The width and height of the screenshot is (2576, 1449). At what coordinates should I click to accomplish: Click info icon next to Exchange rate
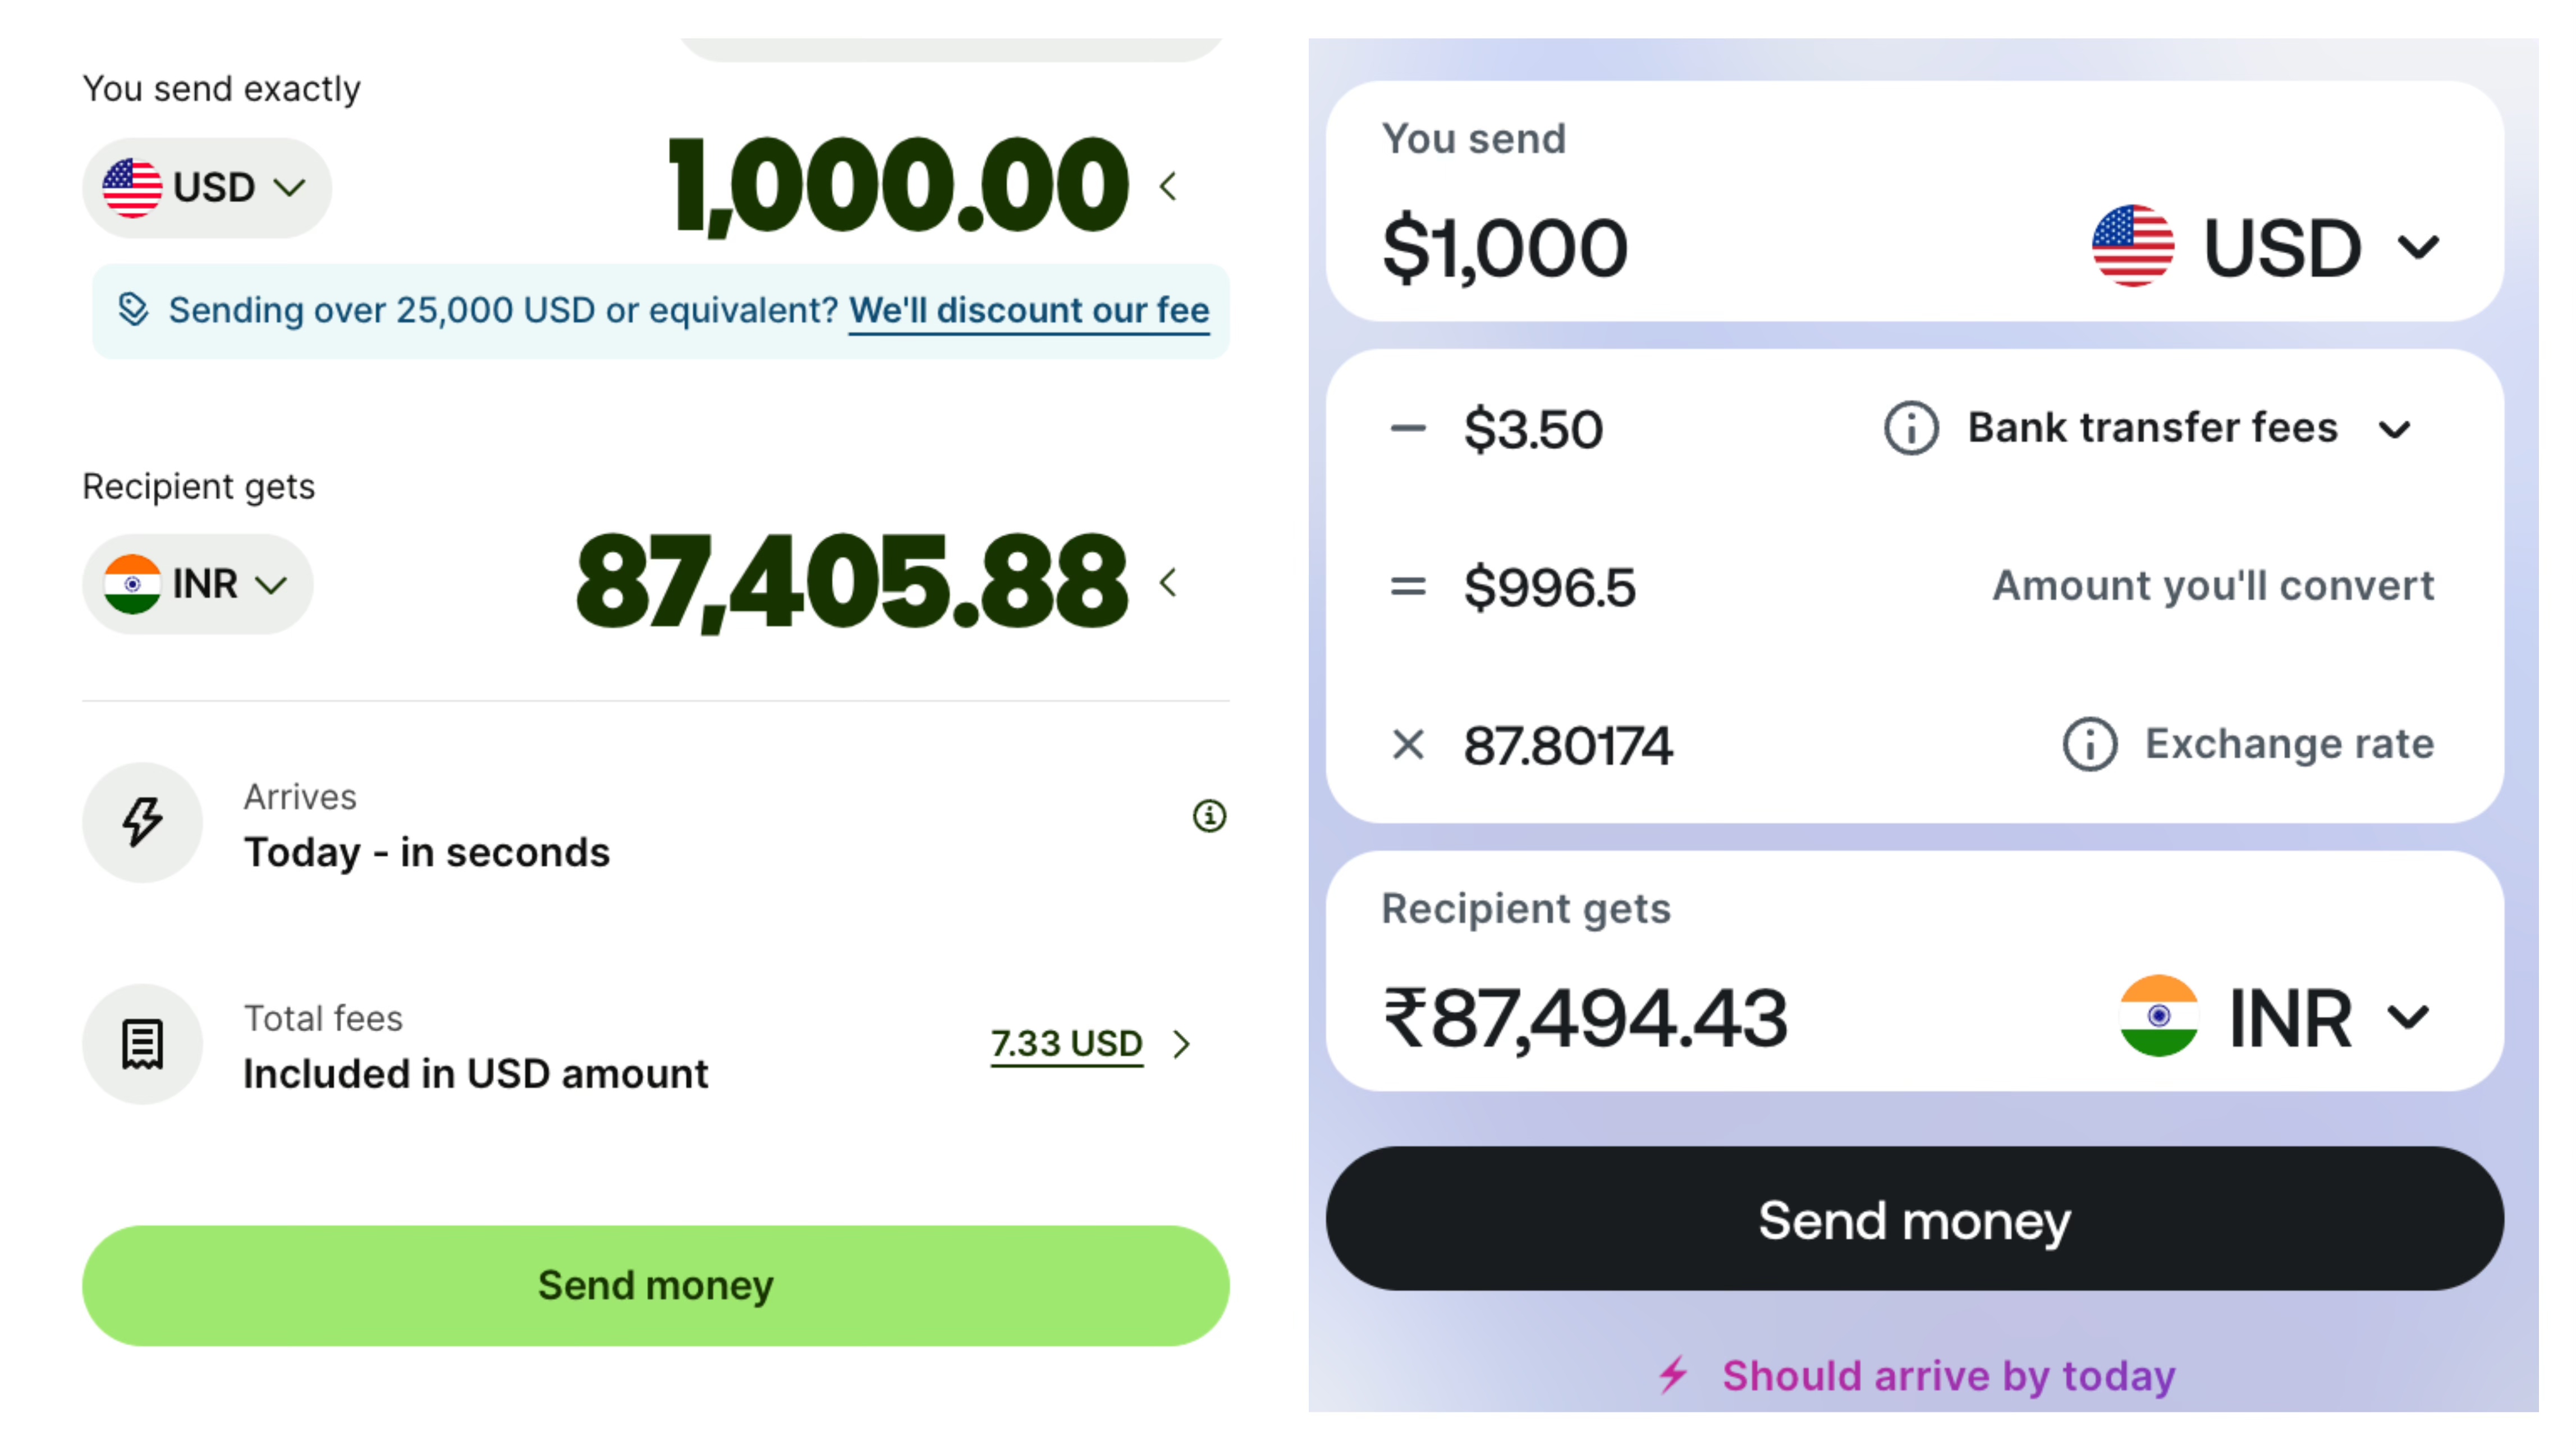pos(2089,744)
